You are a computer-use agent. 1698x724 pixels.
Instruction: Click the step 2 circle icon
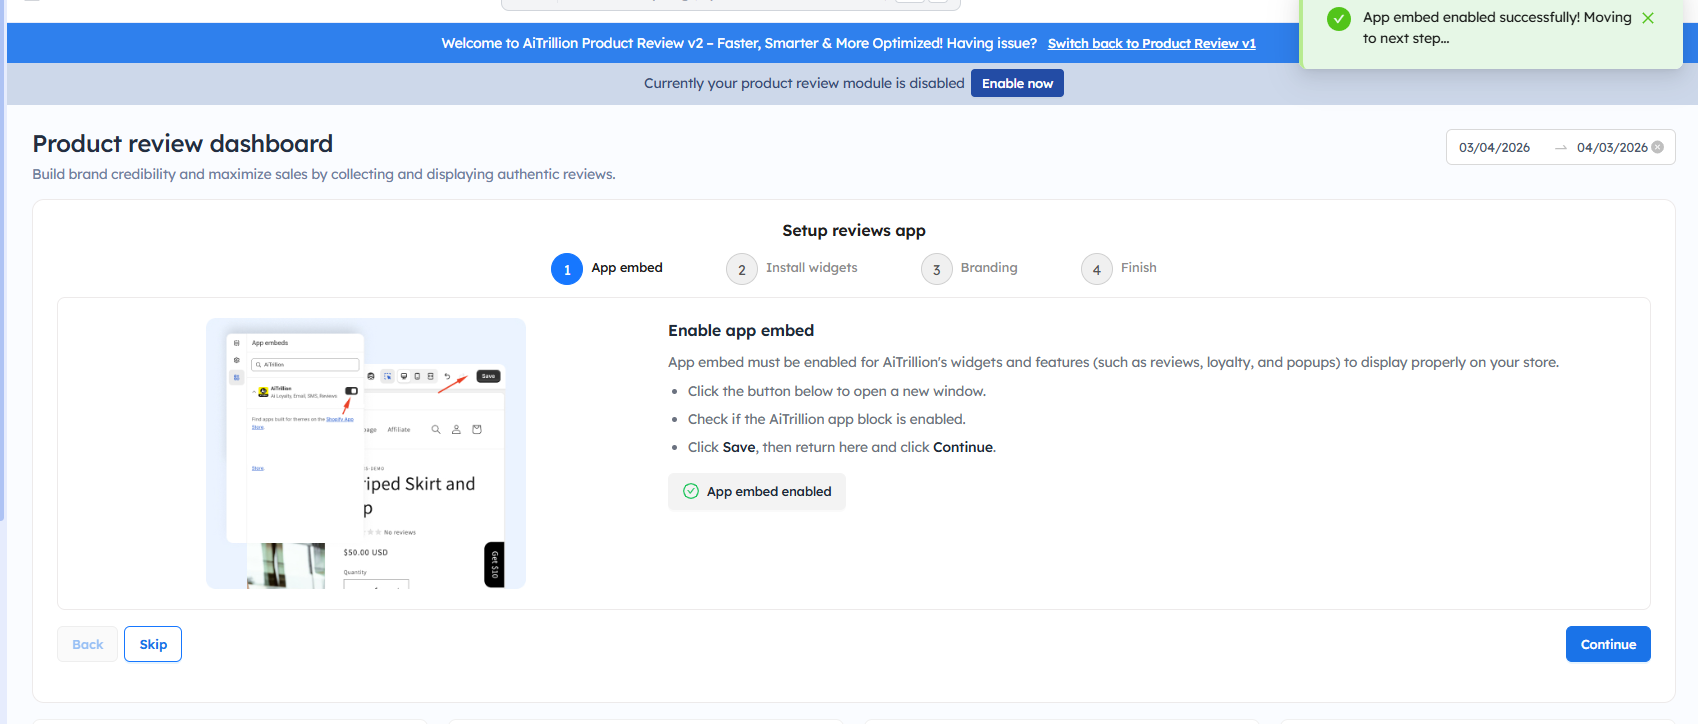click(x=741, y=269)
